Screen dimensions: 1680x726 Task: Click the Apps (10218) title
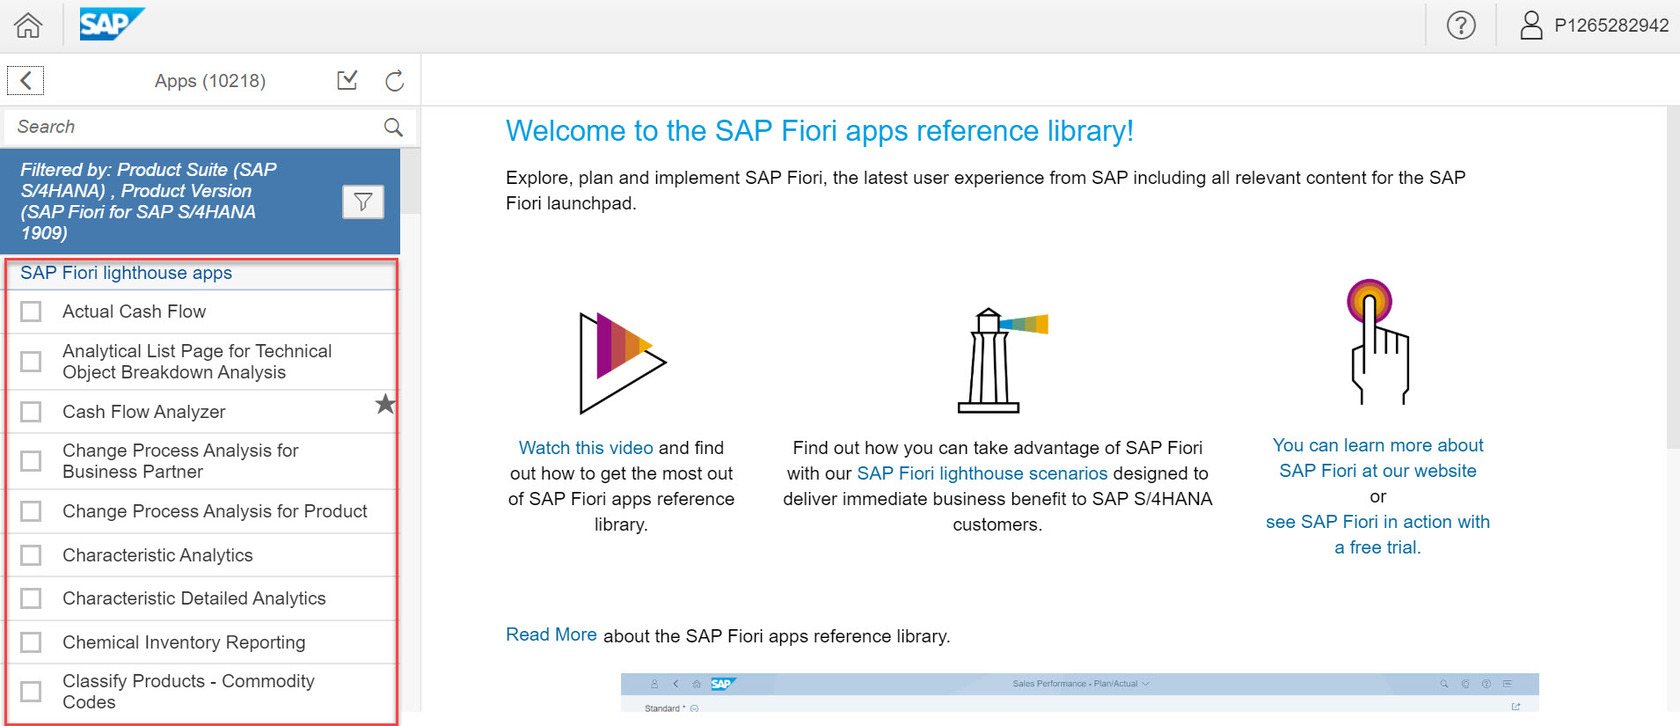coord(210,81)
